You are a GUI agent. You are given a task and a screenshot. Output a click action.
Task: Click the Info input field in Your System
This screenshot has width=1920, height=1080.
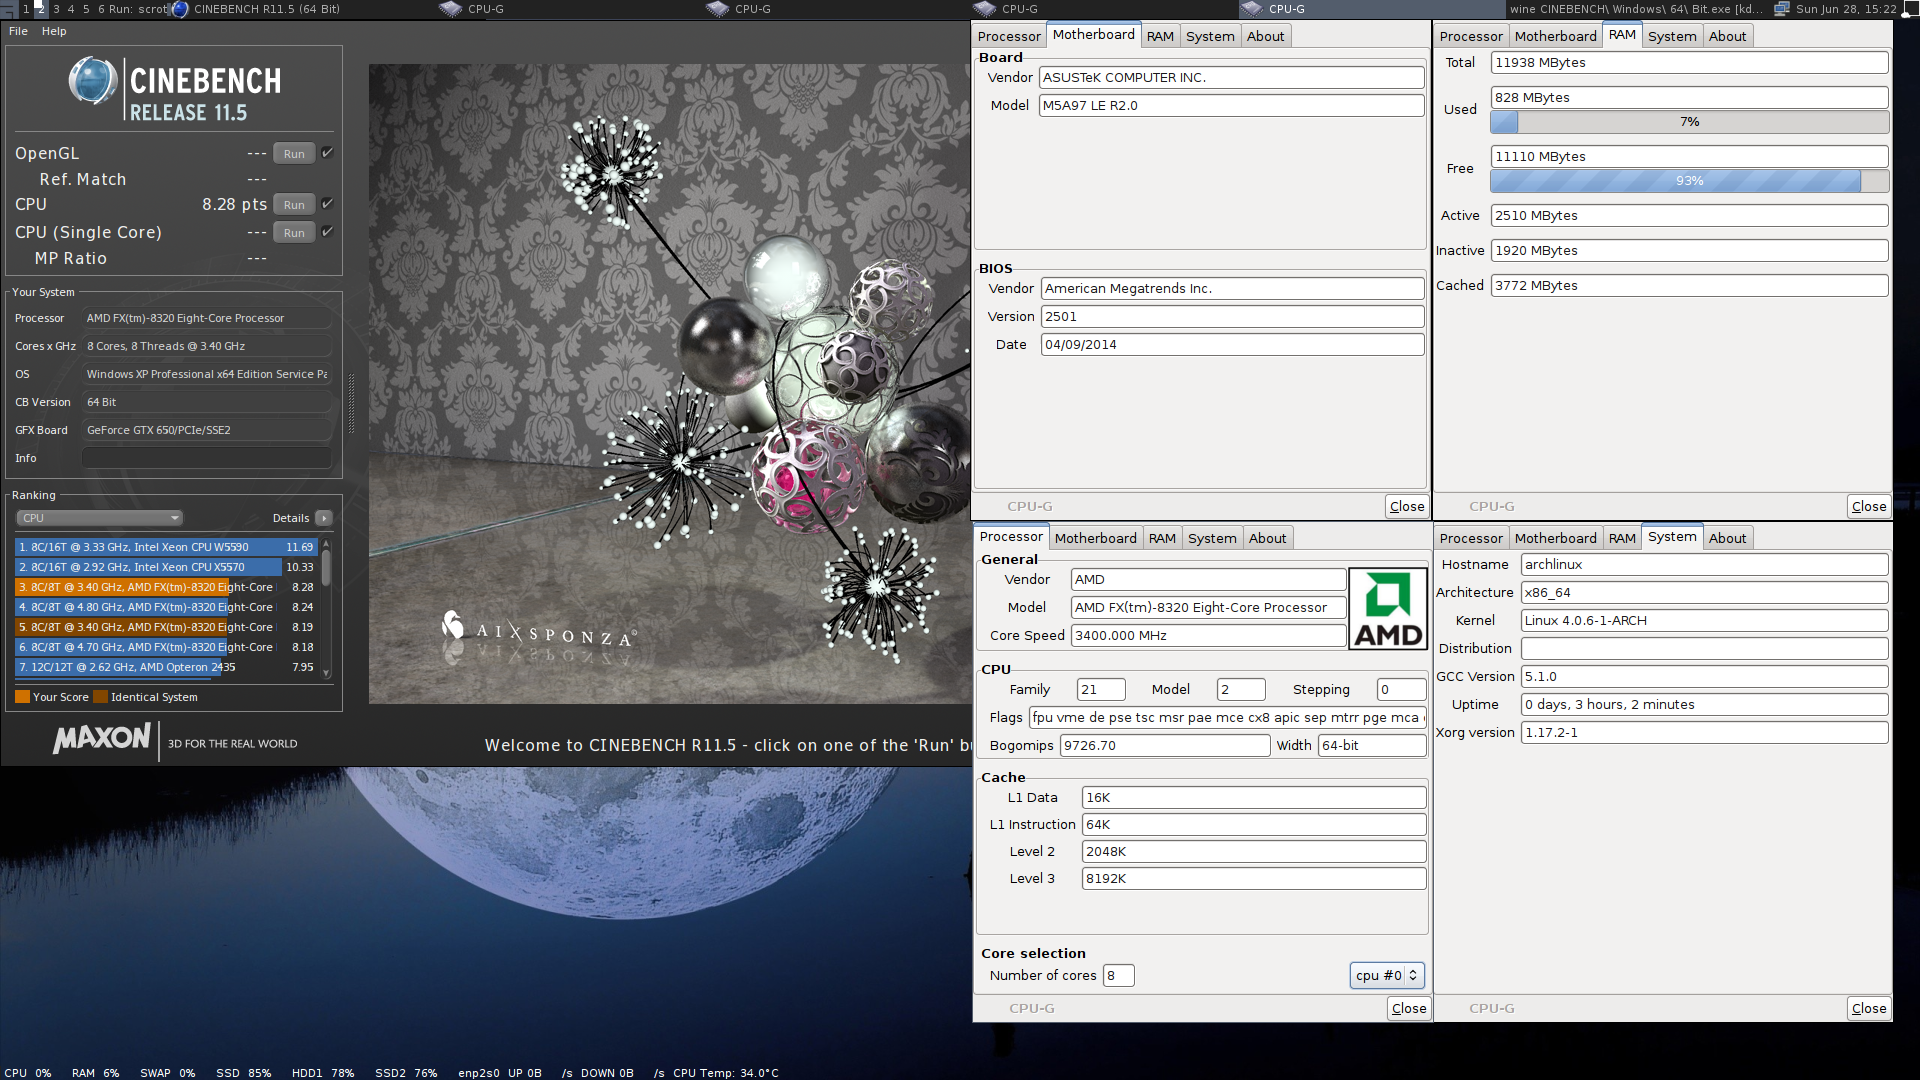pos(206,458)
